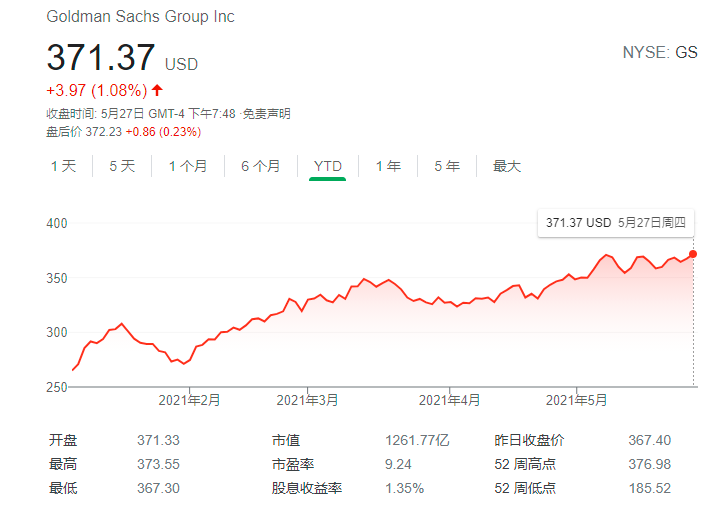Click the 市值 label
Viewport: 724px width, 508px height.
pyautogui.click(x=286, y=440)
